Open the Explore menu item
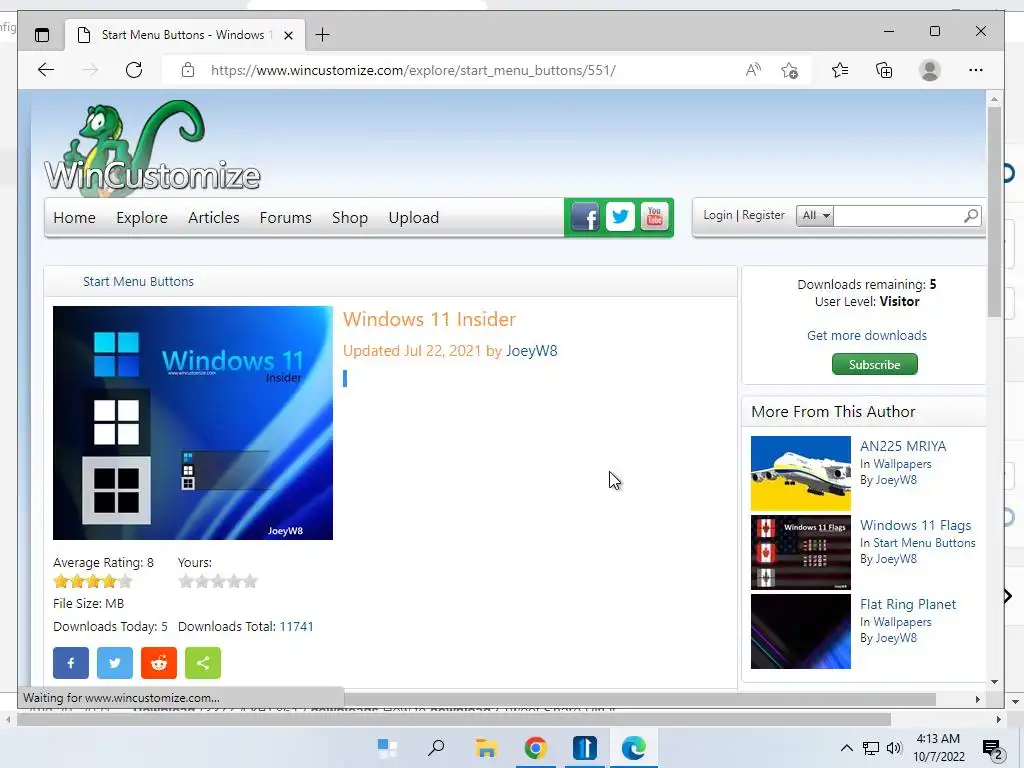The image size is (1024, 768). [x=142, y=217]
